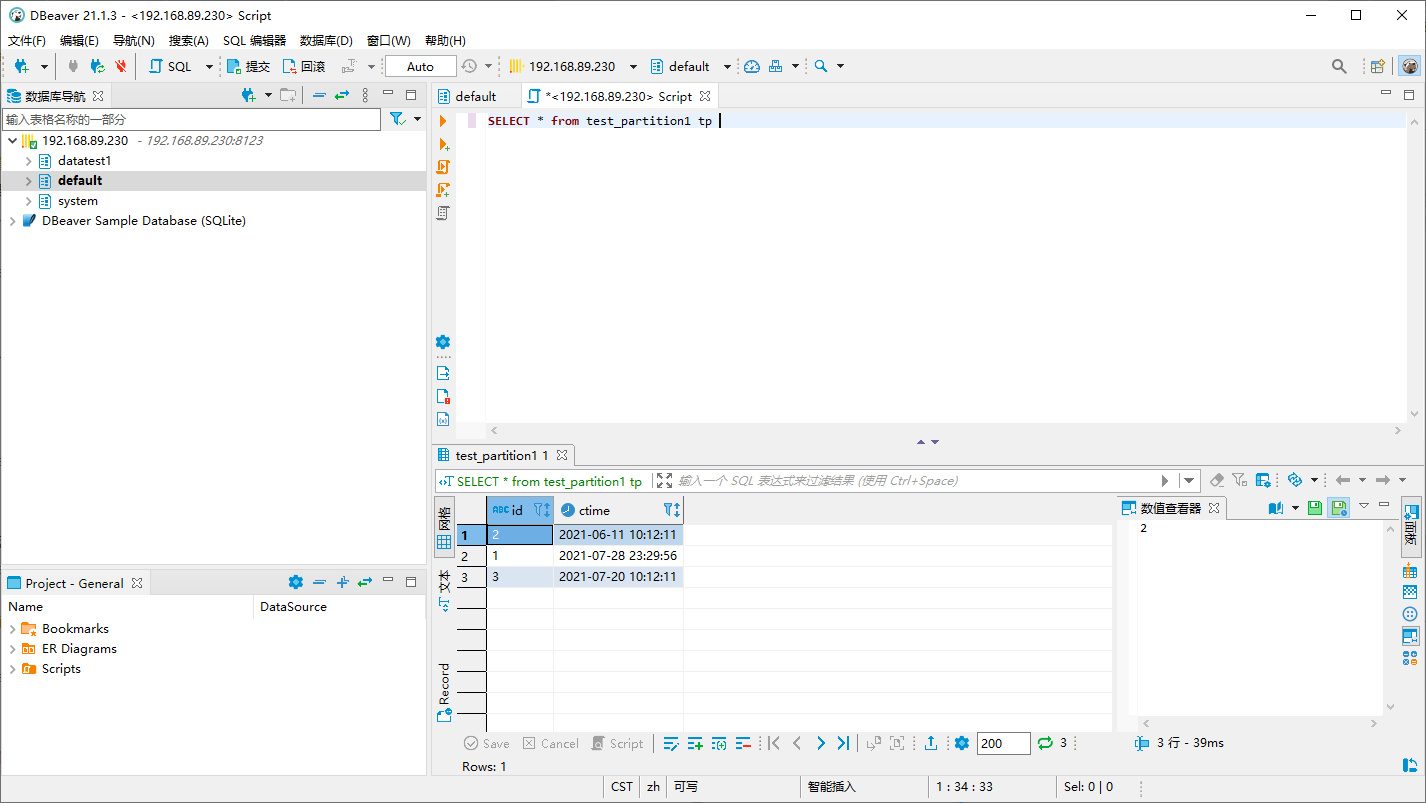
Task: Expand the system database node
Action: coord(29,201)
